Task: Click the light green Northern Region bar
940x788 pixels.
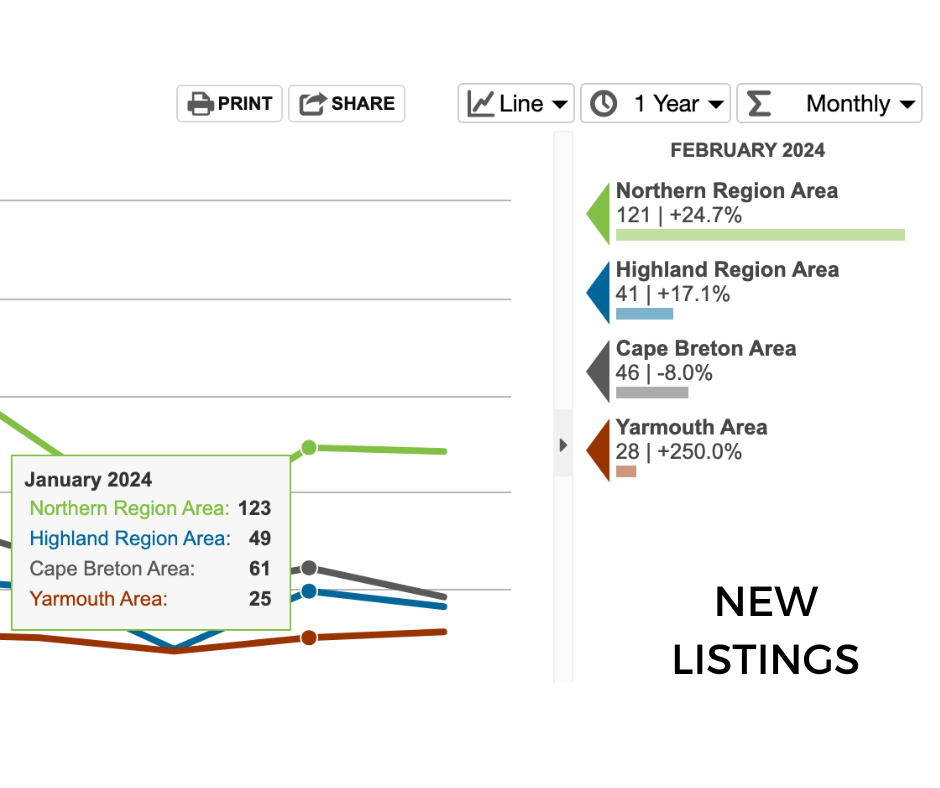Action: (x=760, y=234)
